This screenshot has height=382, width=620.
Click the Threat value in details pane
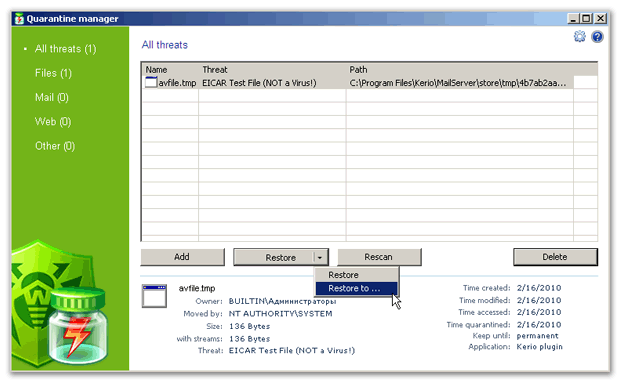(x=292, y=350)
